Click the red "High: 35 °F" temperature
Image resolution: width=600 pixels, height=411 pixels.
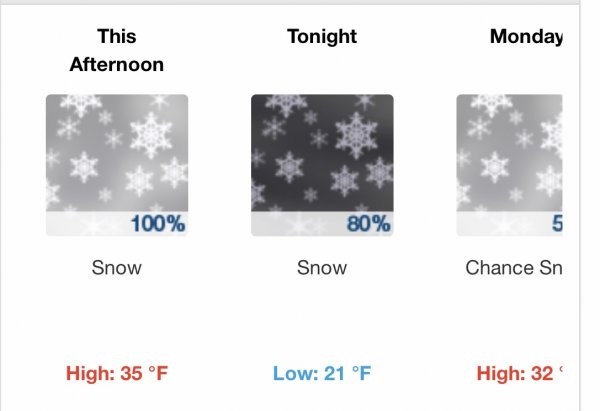tap(117, 375)
